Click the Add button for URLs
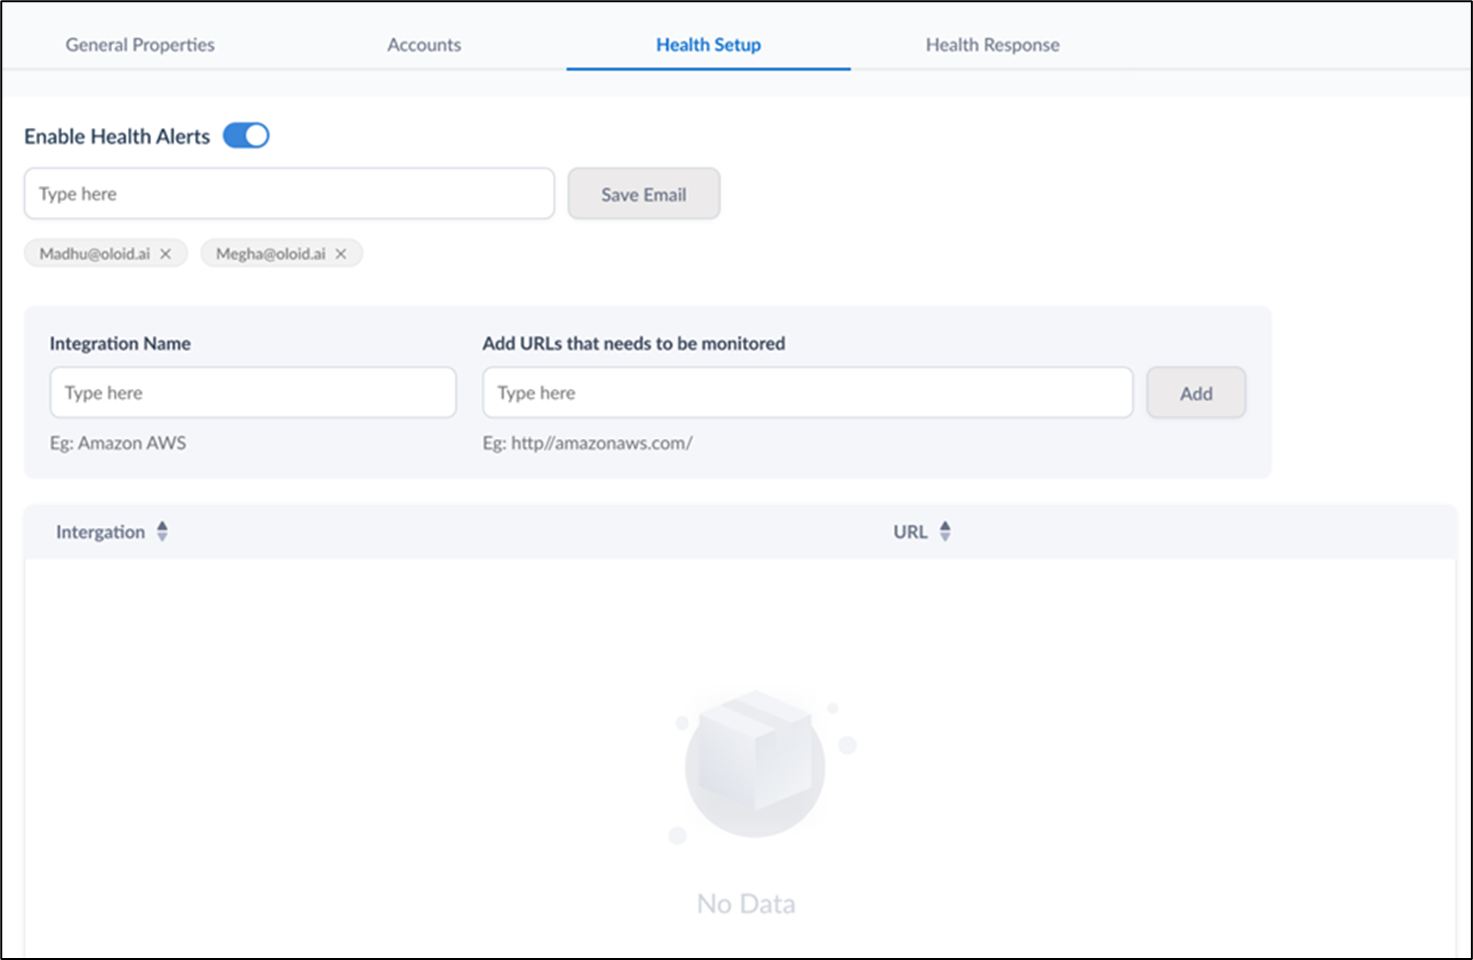1473x960 pixels. pyautogui.click(x=1196, y=393)
